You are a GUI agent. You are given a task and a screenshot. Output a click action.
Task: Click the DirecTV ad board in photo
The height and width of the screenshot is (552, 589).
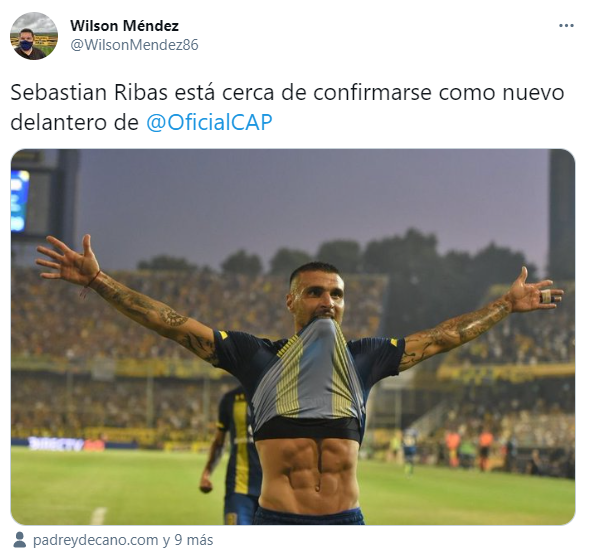click(x=56, y=444)
